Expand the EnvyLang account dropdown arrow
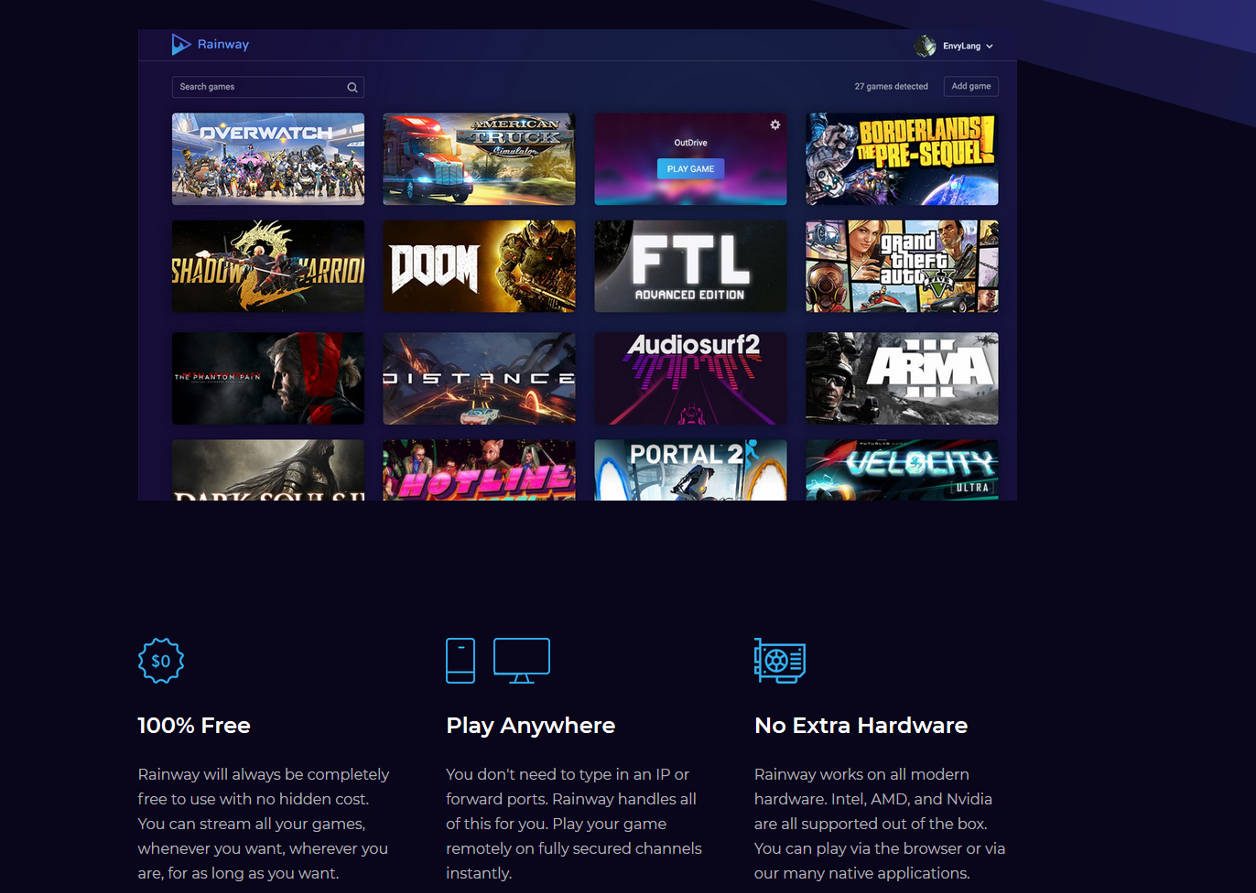 pos(989,47)
